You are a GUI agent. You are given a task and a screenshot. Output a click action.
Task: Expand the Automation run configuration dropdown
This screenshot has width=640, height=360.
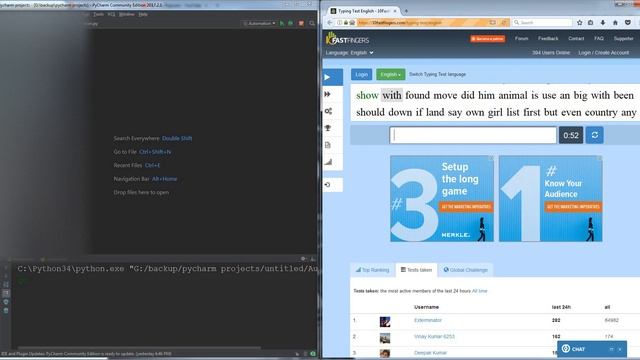pyautogui.click(x=259, y=23)
